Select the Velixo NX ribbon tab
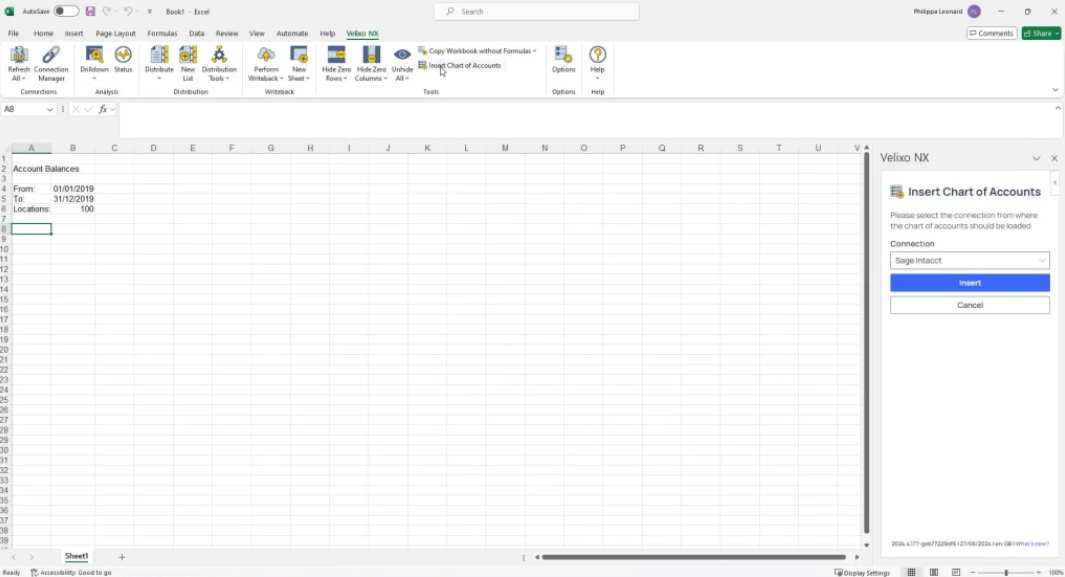Image resolution: width=1065 pixels, height=577 pixels. [363, 33]
